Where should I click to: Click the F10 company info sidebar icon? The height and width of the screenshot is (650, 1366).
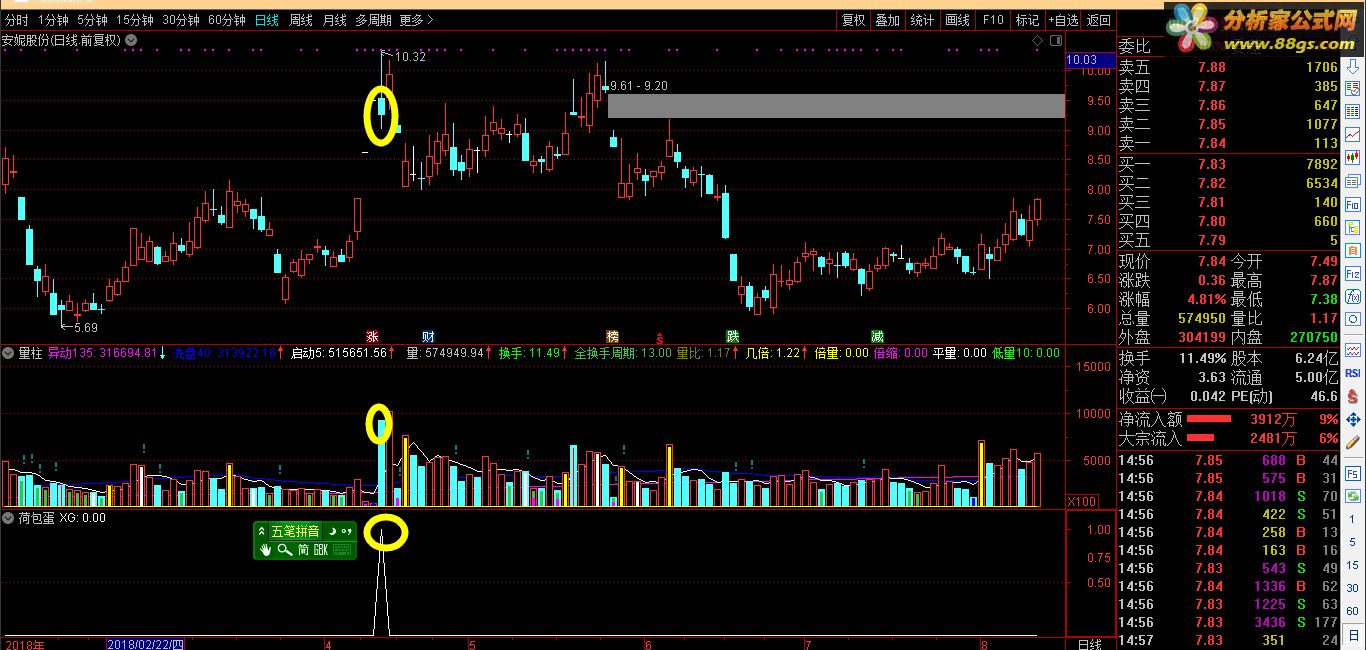point(1353,204)
